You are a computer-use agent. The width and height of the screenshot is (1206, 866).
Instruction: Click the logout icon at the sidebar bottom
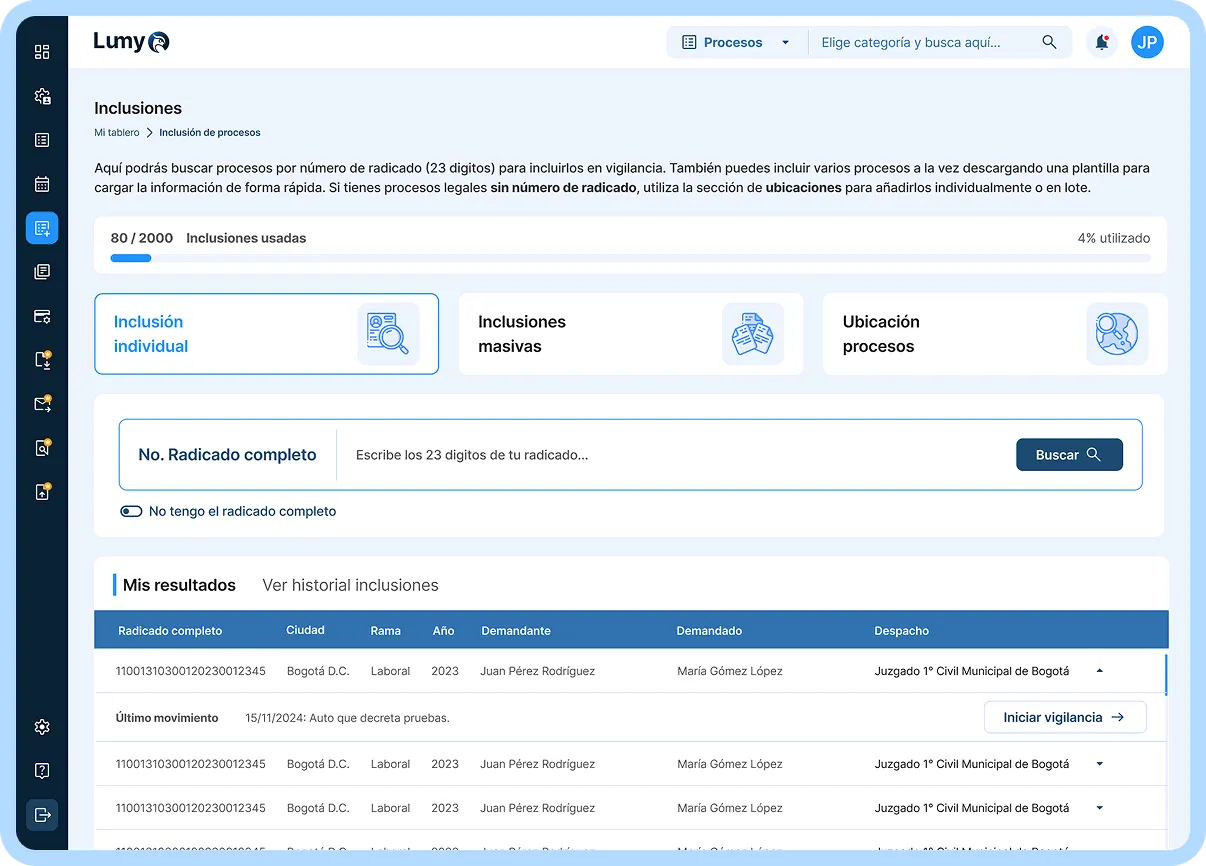click(41, 815)
